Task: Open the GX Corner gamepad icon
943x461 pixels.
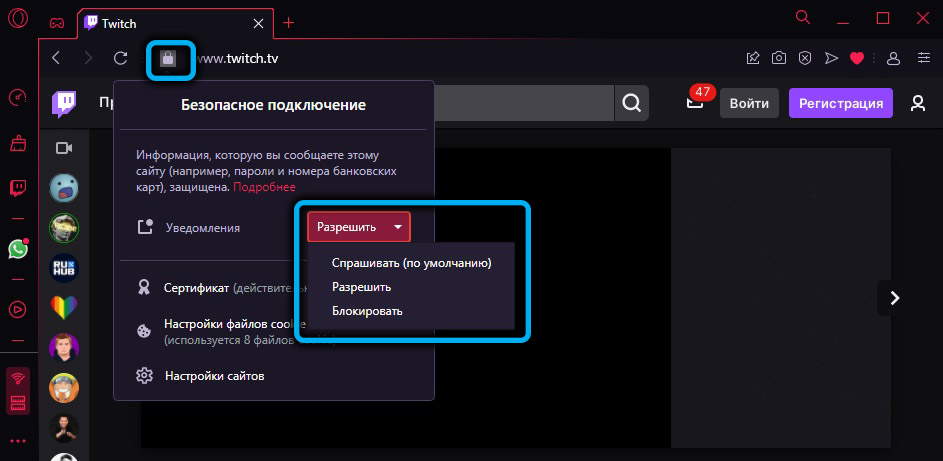Action: pos(58,22)
